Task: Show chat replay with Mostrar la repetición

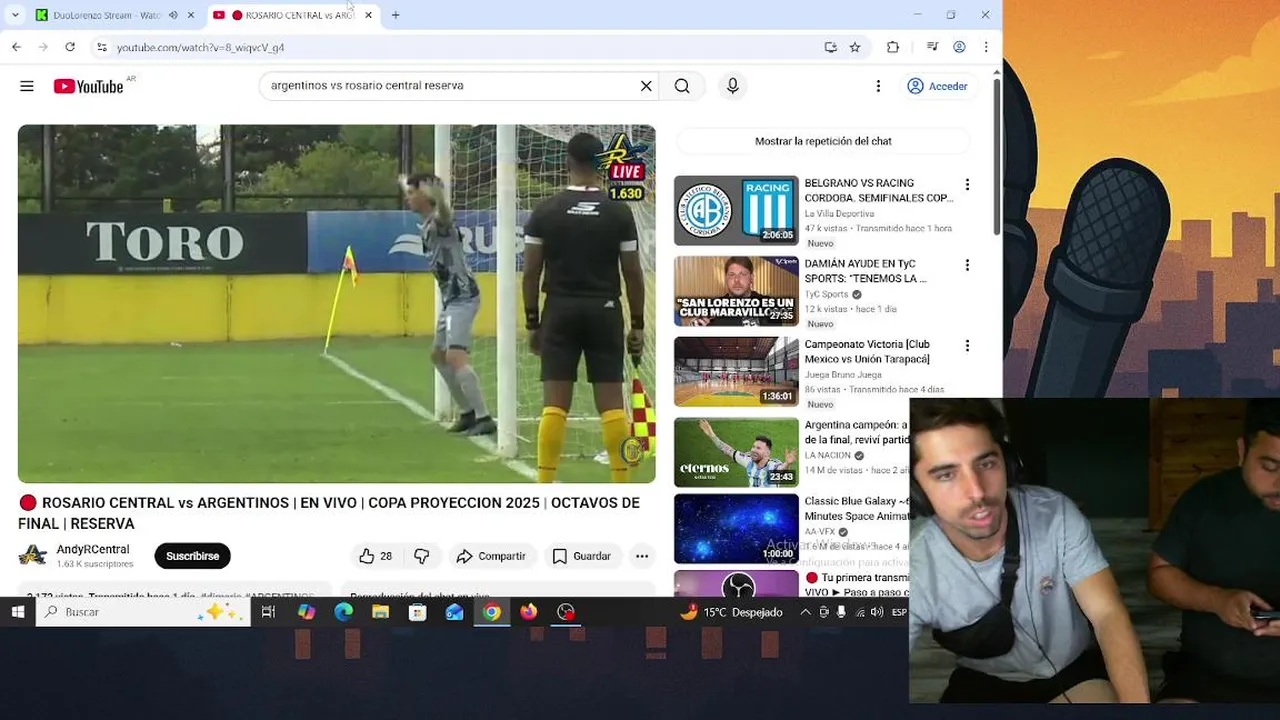Action: (x=823, y=141)
